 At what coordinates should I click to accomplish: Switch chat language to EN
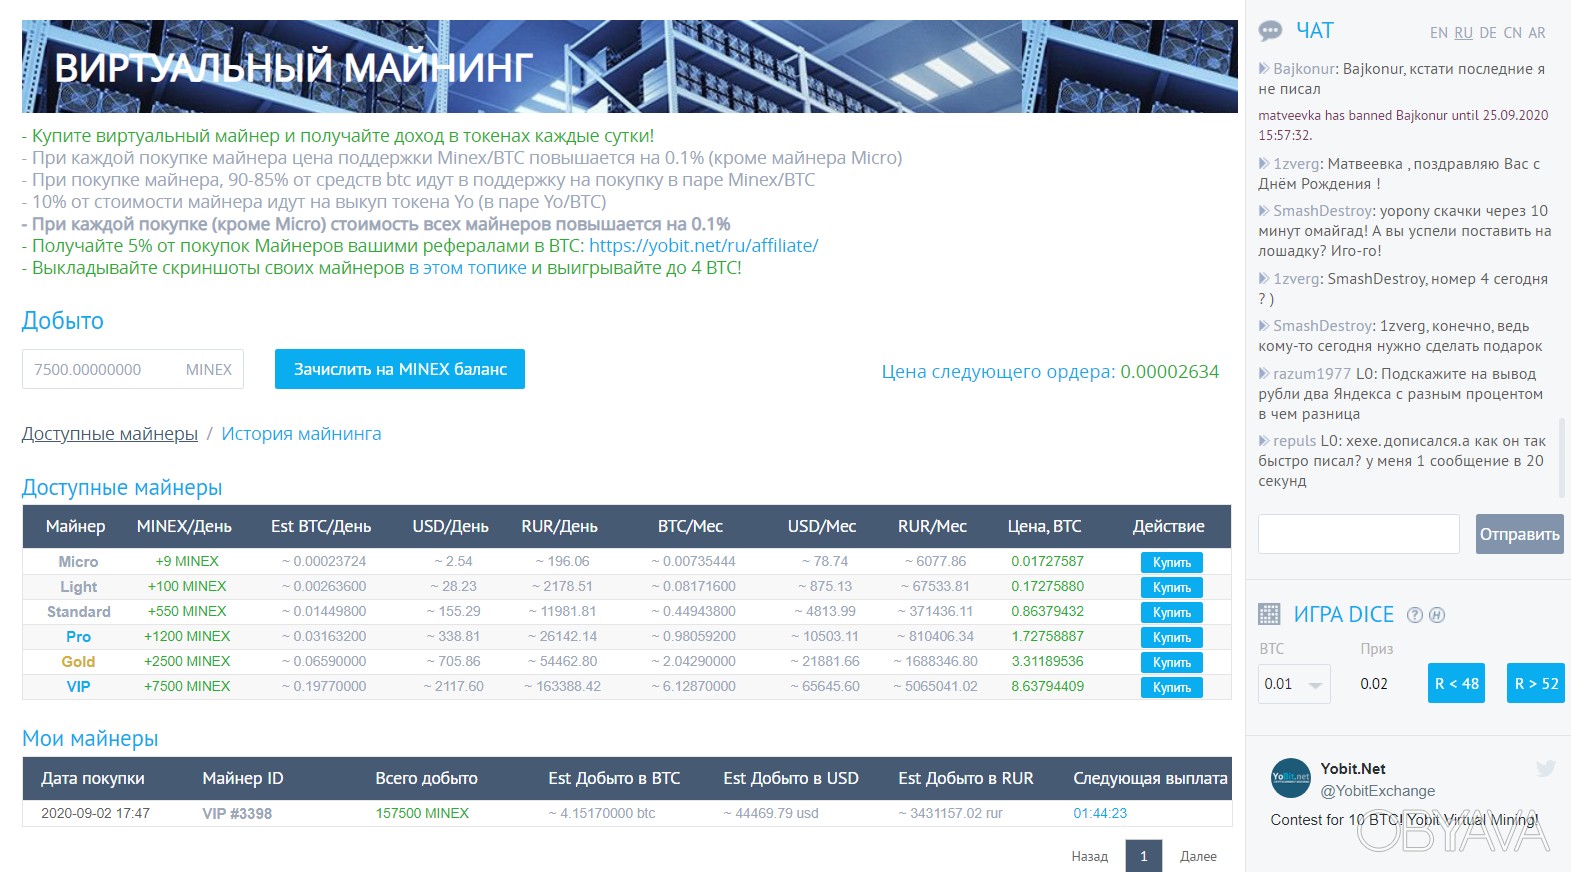click(1439, 33)
